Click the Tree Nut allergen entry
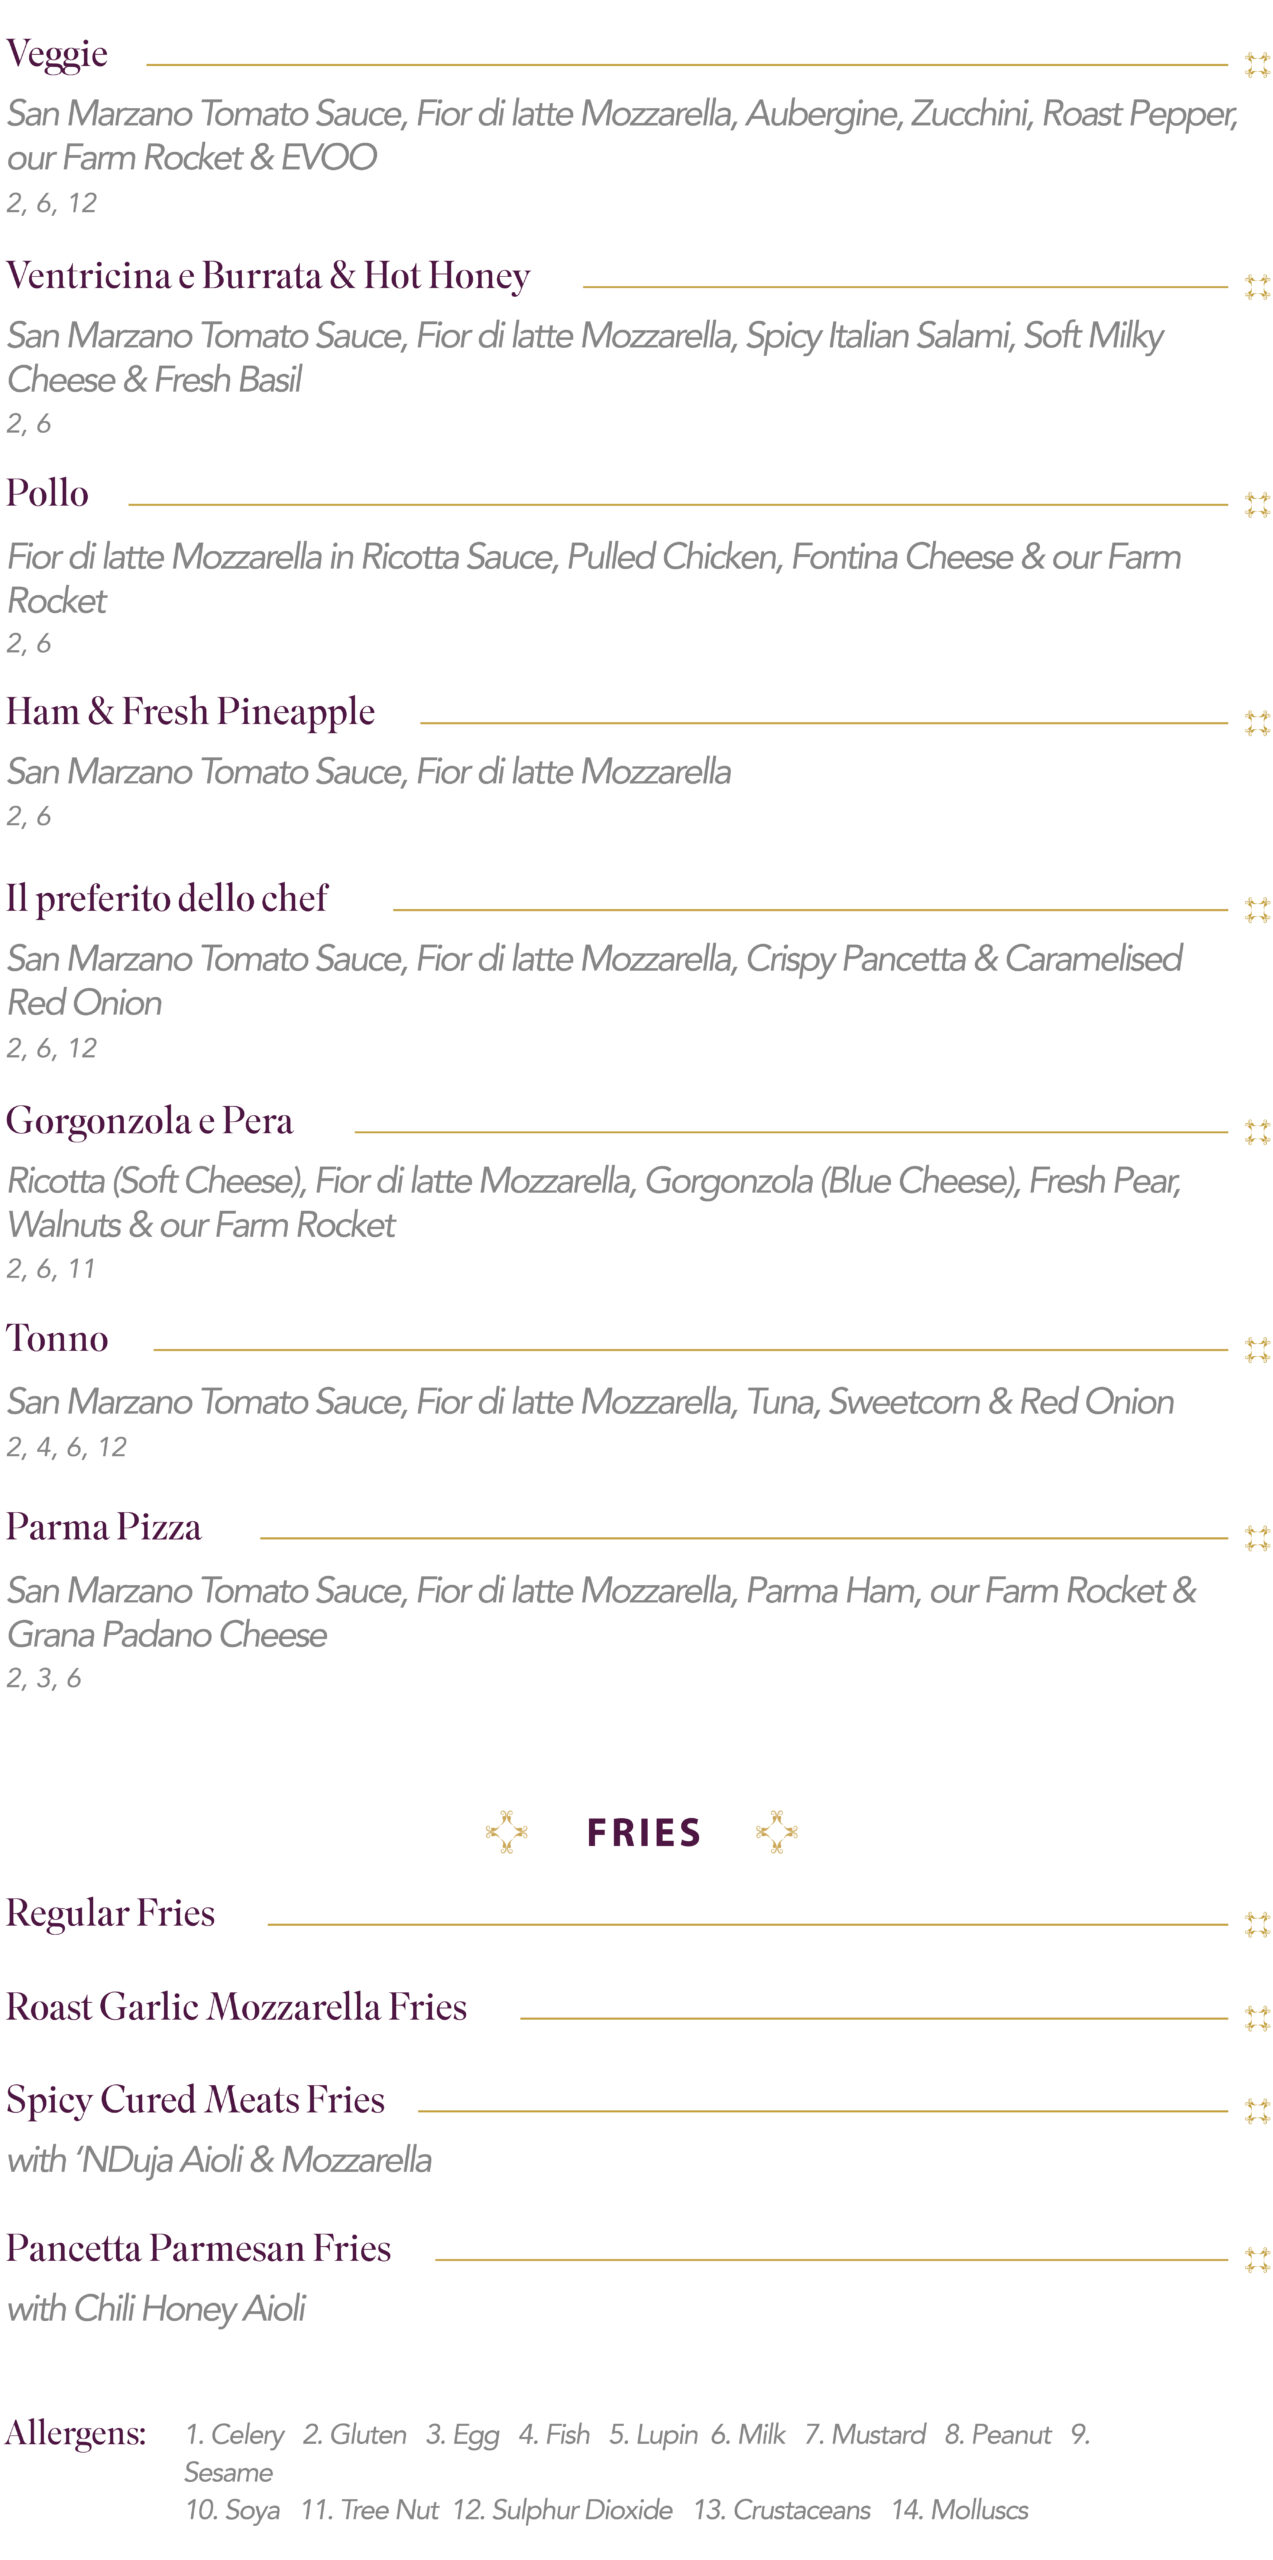 pos(370,2510)
